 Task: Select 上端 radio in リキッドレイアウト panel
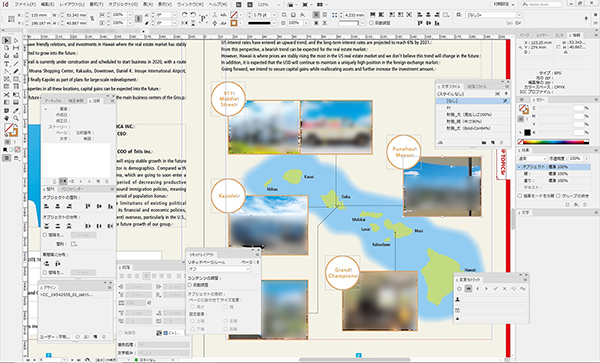point(193,321)
